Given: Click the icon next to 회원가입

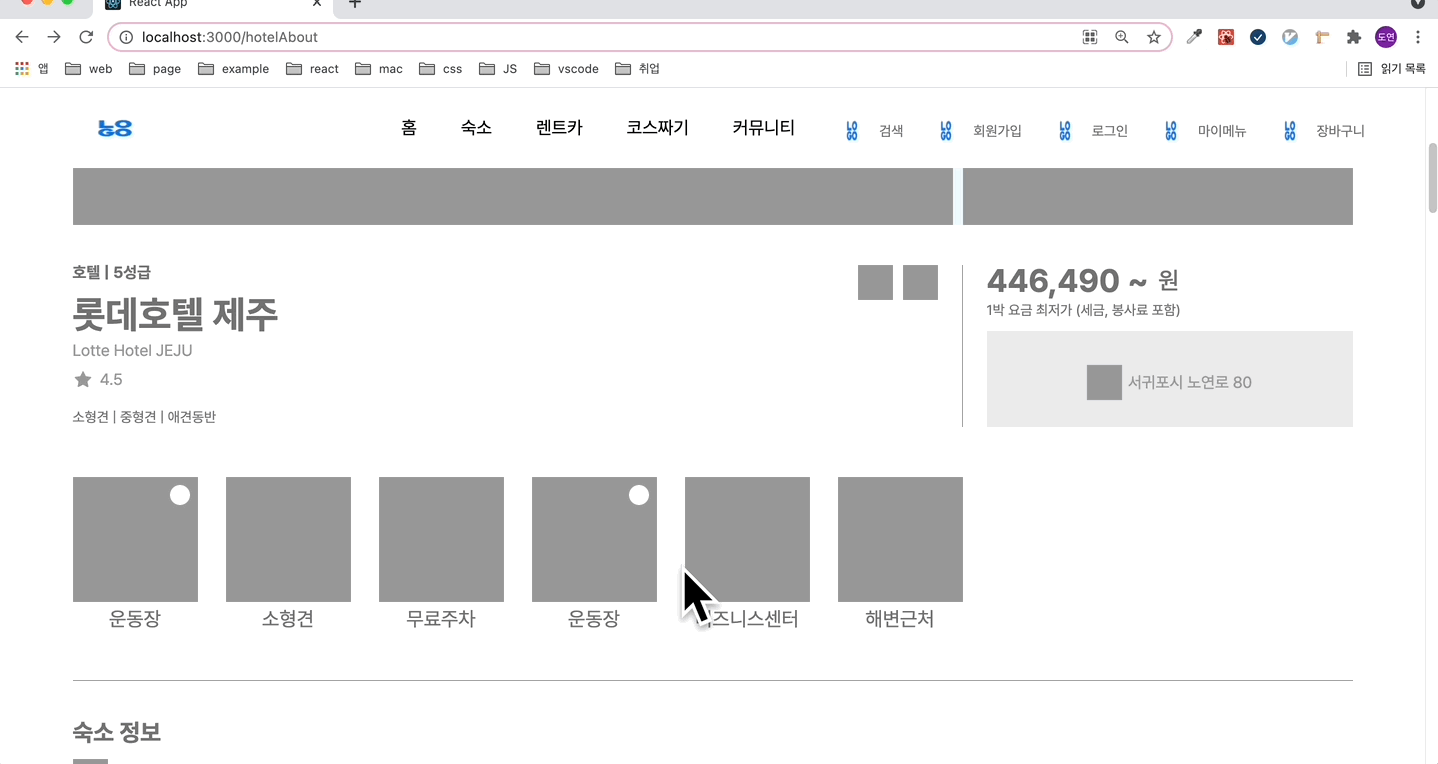Looking at the screenshot, I should point(946,131).
